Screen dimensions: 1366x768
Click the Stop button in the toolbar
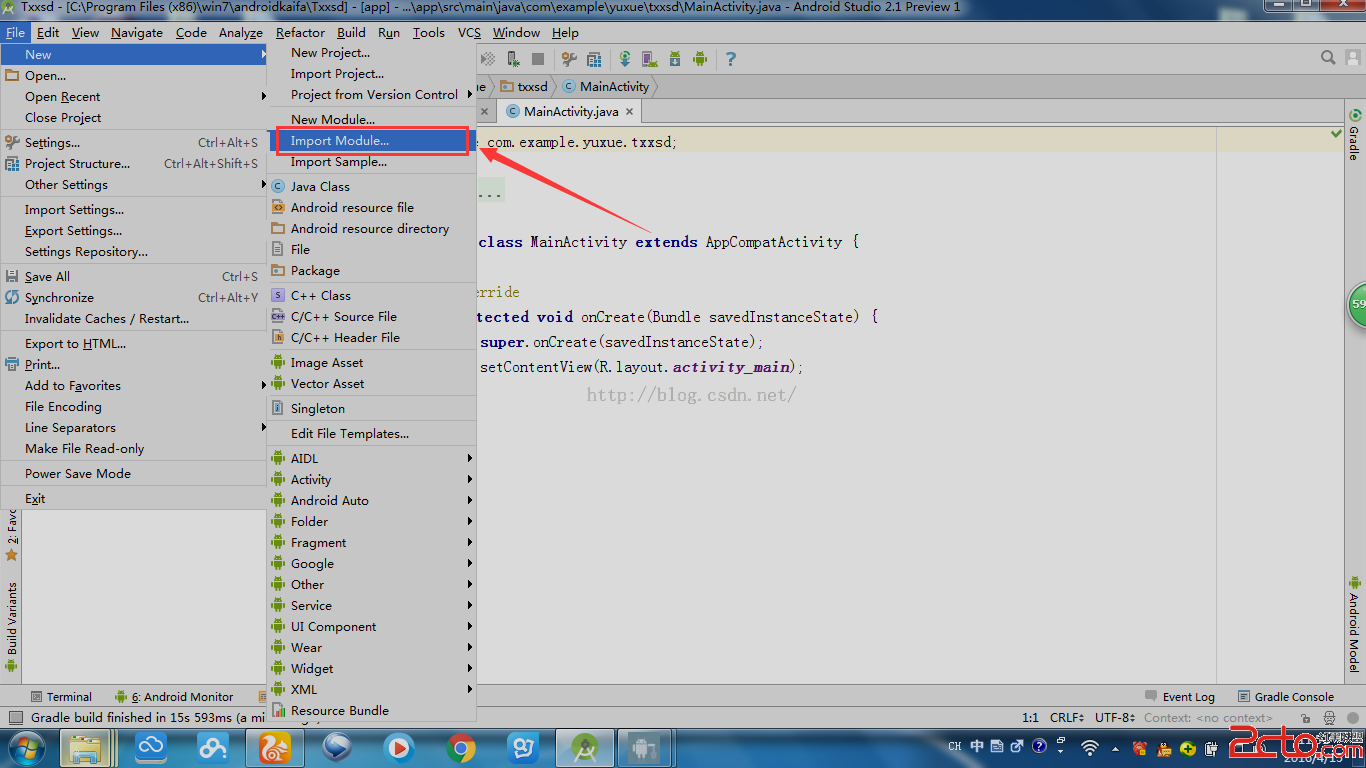click(538, 59)
